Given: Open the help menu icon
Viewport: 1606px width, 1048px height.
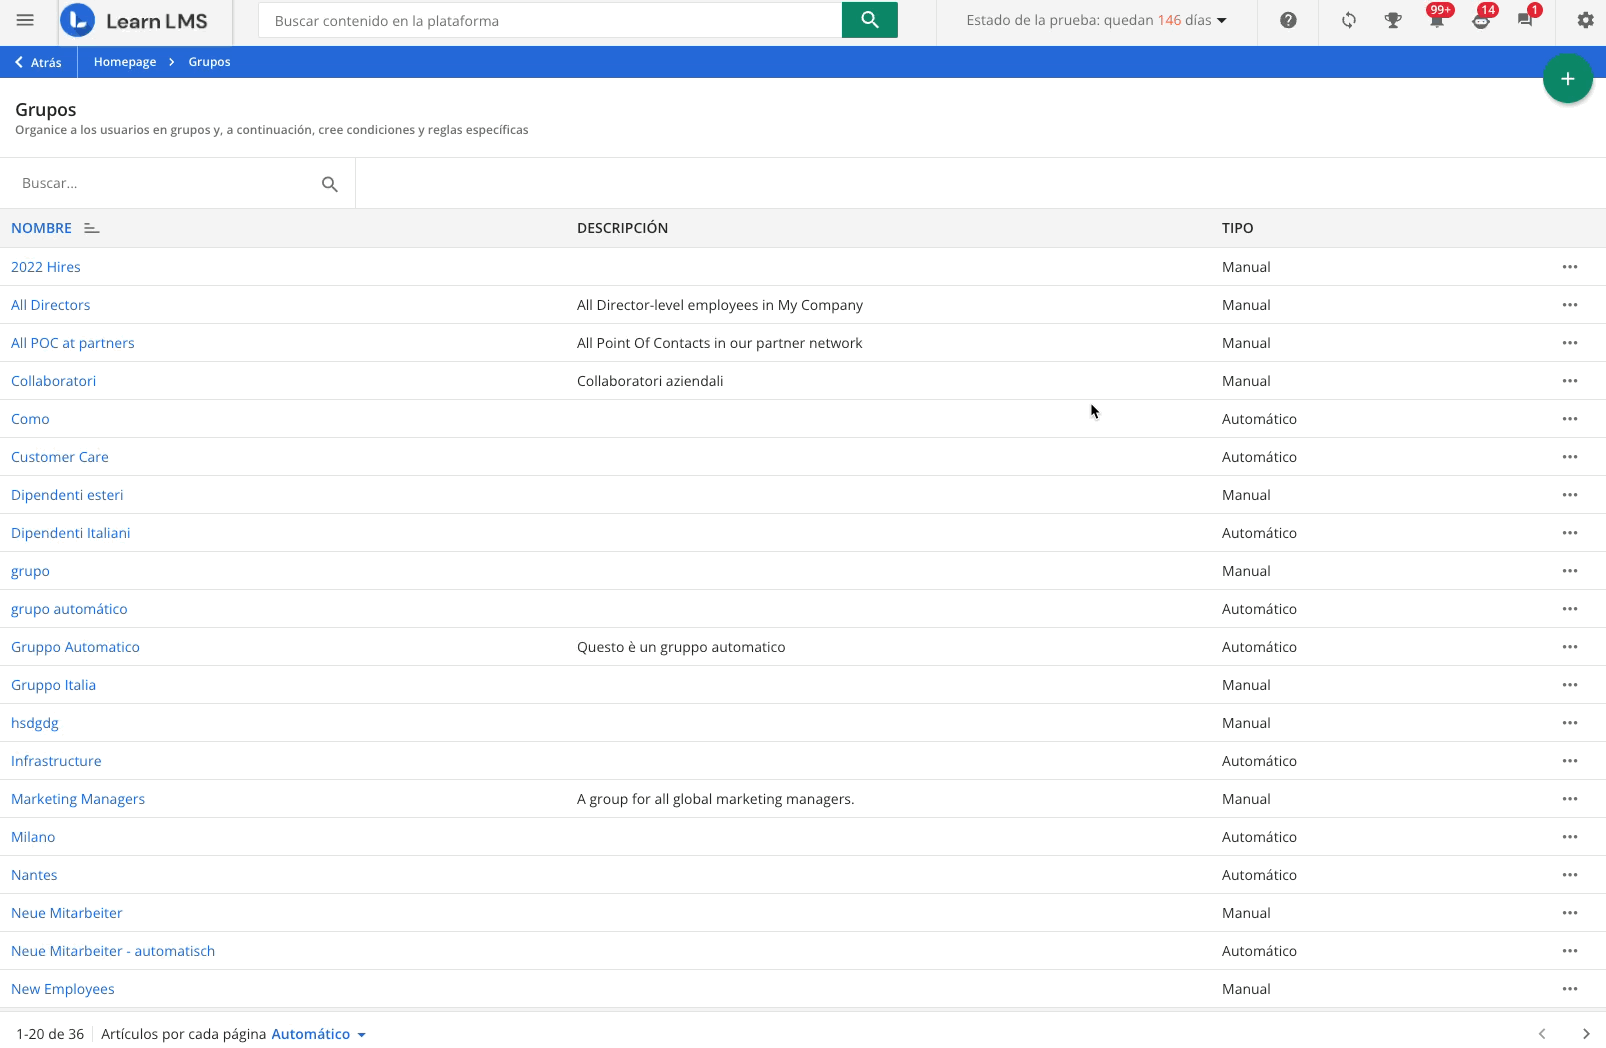Looking at the screenshot, I should [1288, 20].
